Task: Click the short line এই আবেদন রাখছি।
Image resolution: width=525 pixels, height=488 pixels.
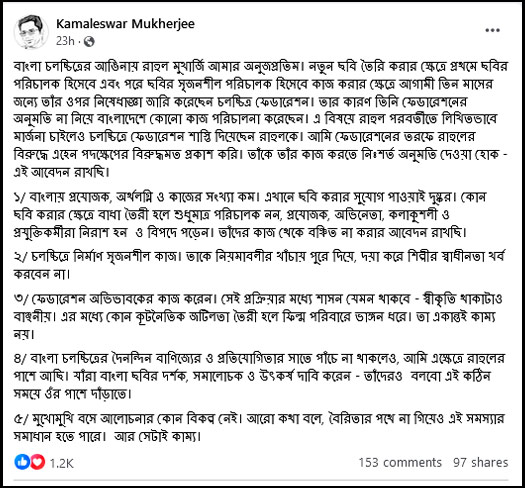Action: pyautogui.click(x=62, y=172)
